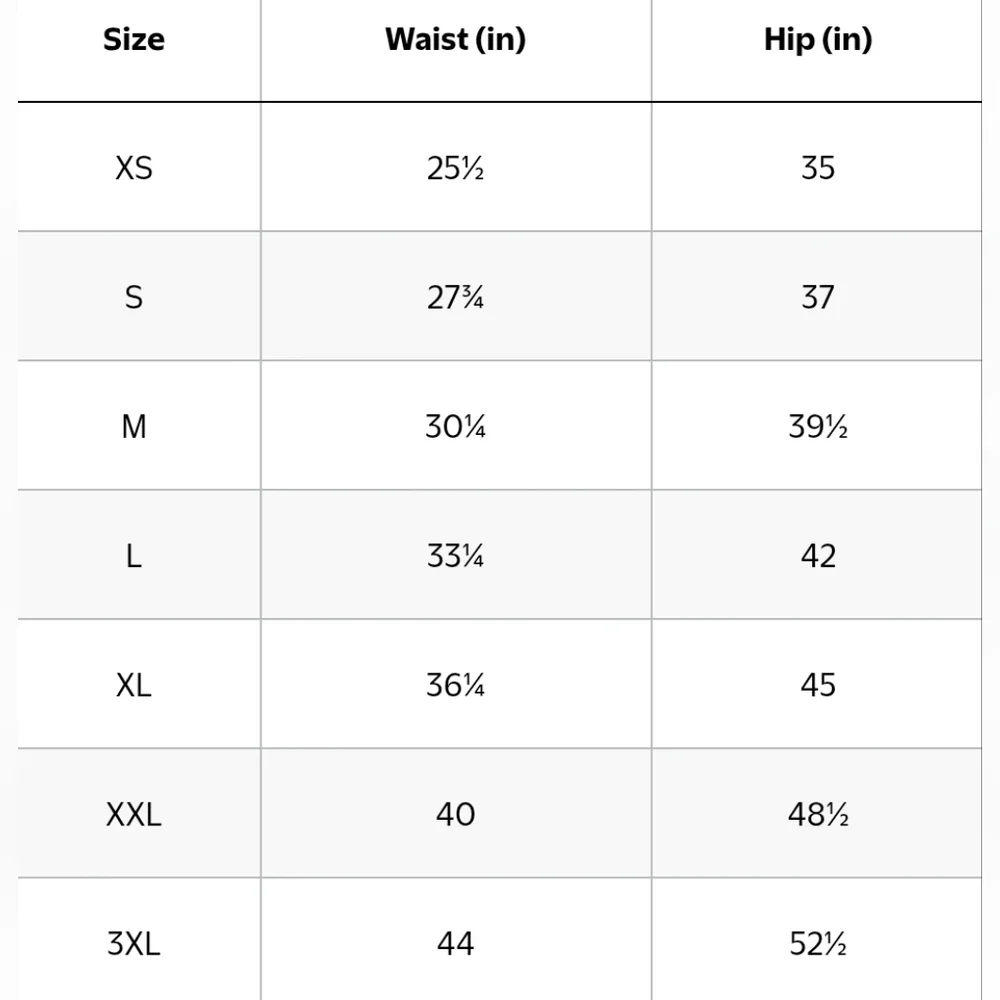Click the Hip (in) column header
Image resolution: width=1000 pixels, height=1000 pixels.
(817, 40)
